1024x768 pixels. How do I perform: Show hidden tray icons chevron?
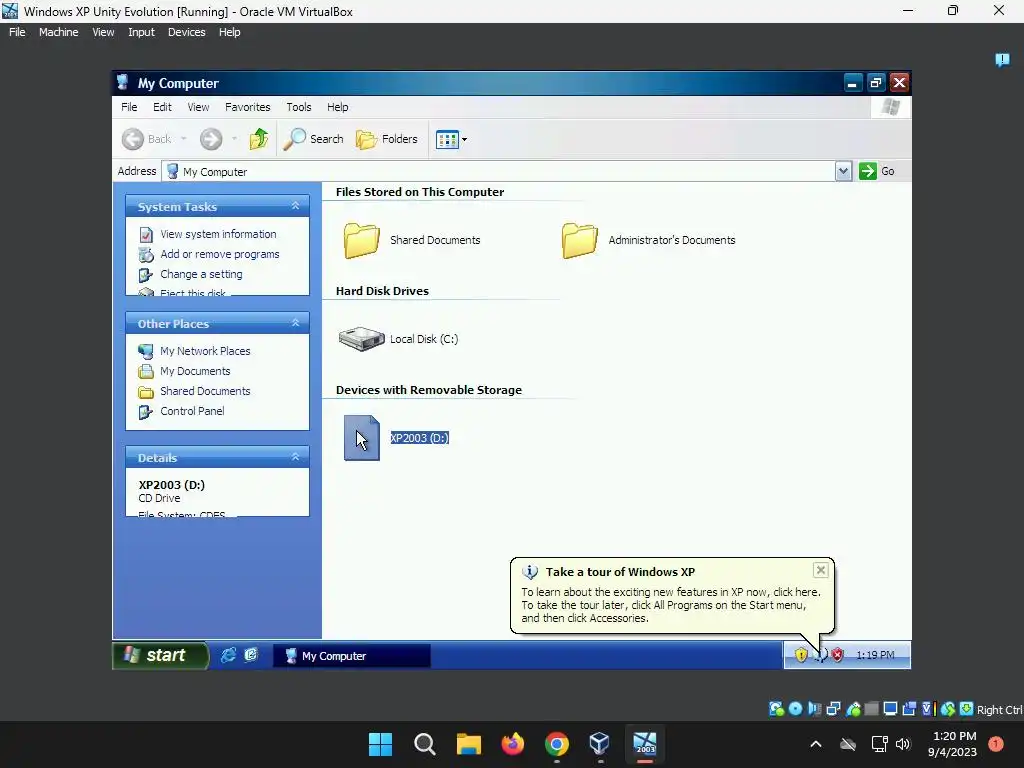816,744
